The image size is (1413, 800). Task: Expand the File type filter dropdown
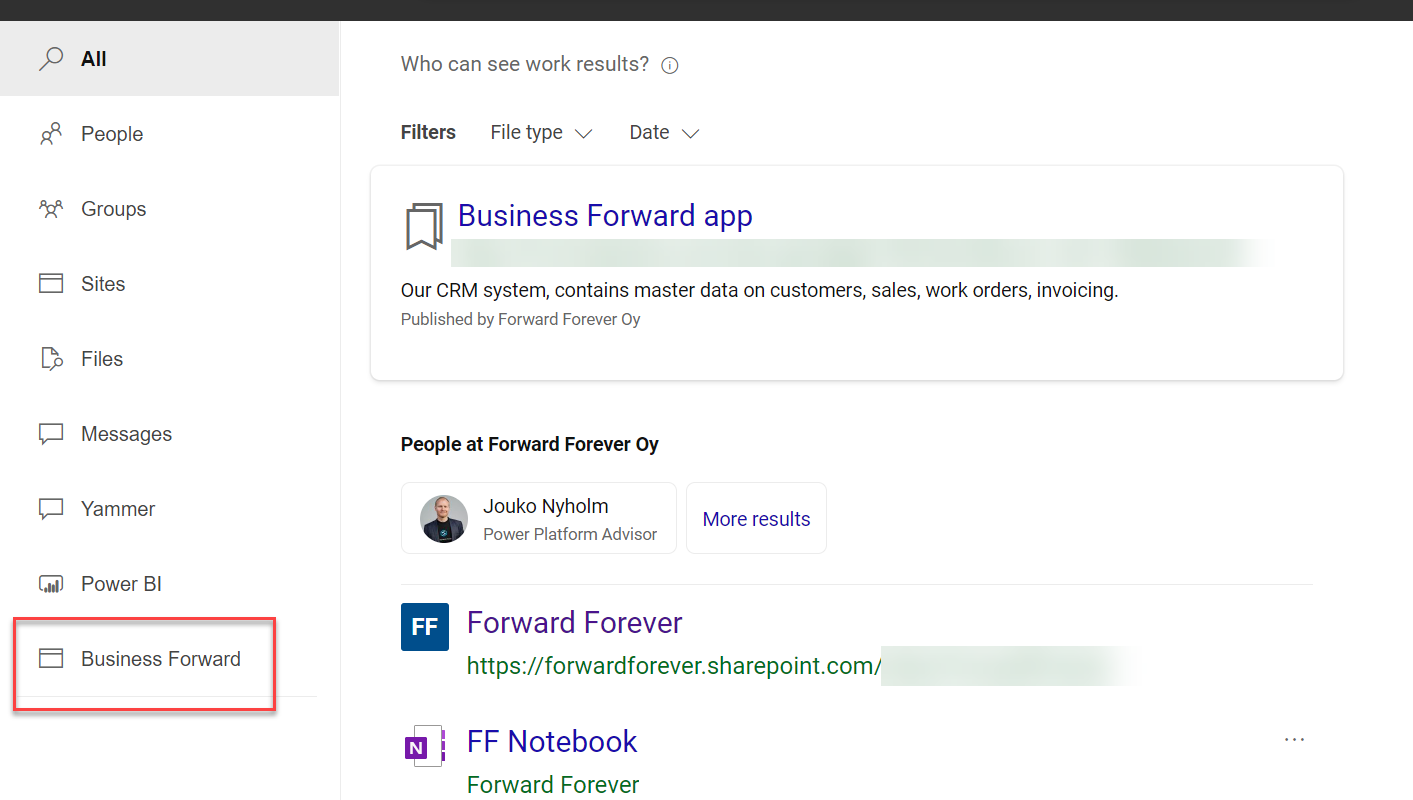click(541, 133)
